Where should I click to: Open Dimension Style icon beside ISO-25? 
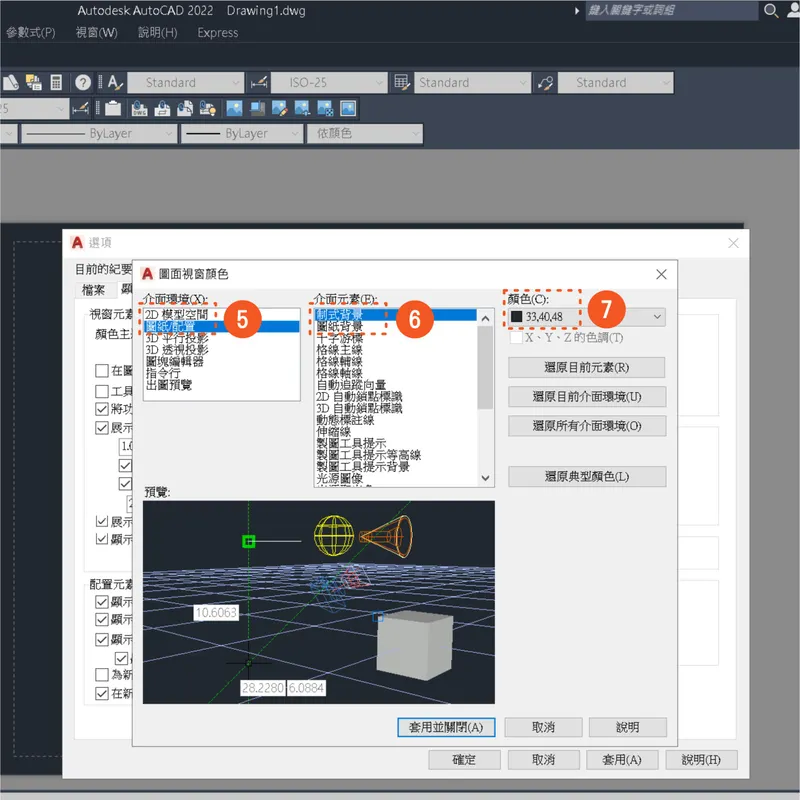point(259,82)
